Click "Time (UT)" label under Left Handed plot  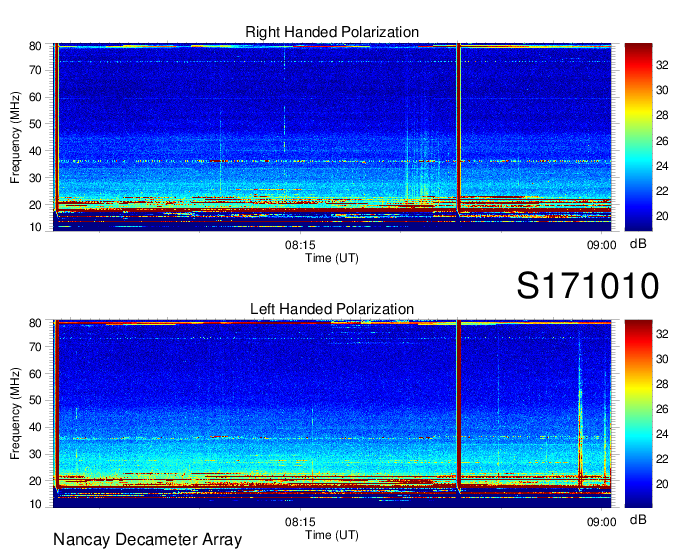tap(332, 535)
